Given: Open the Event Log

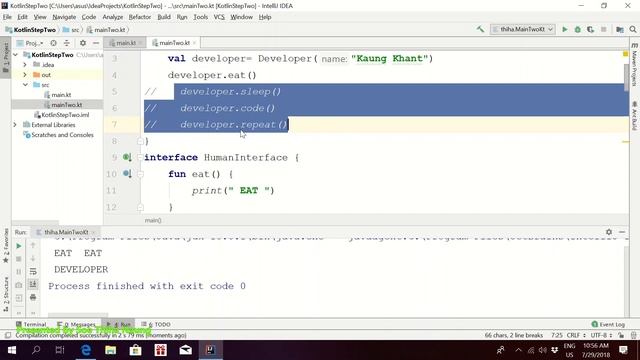Looking at the screenshot, I should tap(608, 324).
